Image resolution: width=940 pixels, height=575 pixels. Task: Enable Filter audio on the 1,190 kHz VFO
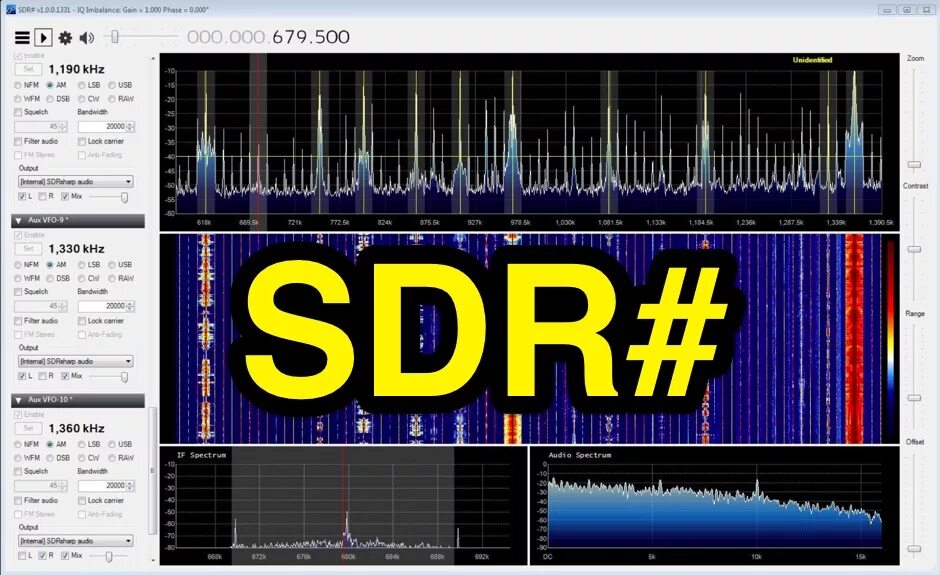pyautogui.click(x=18, y=142)
